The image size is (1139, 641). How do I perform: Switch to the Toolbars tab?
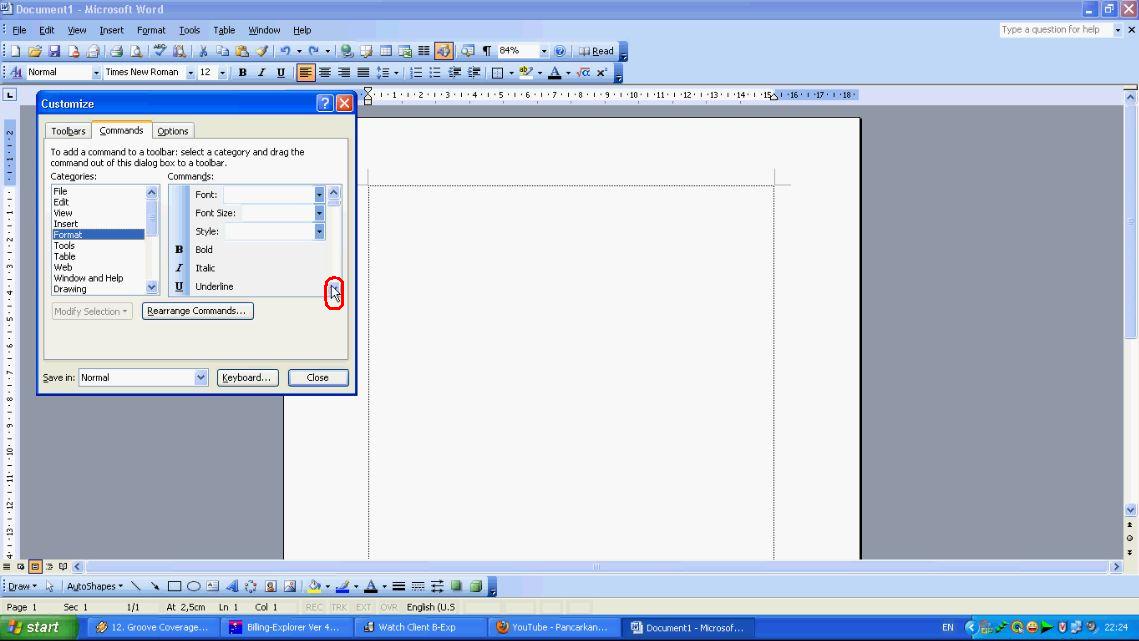coord(68,131)
